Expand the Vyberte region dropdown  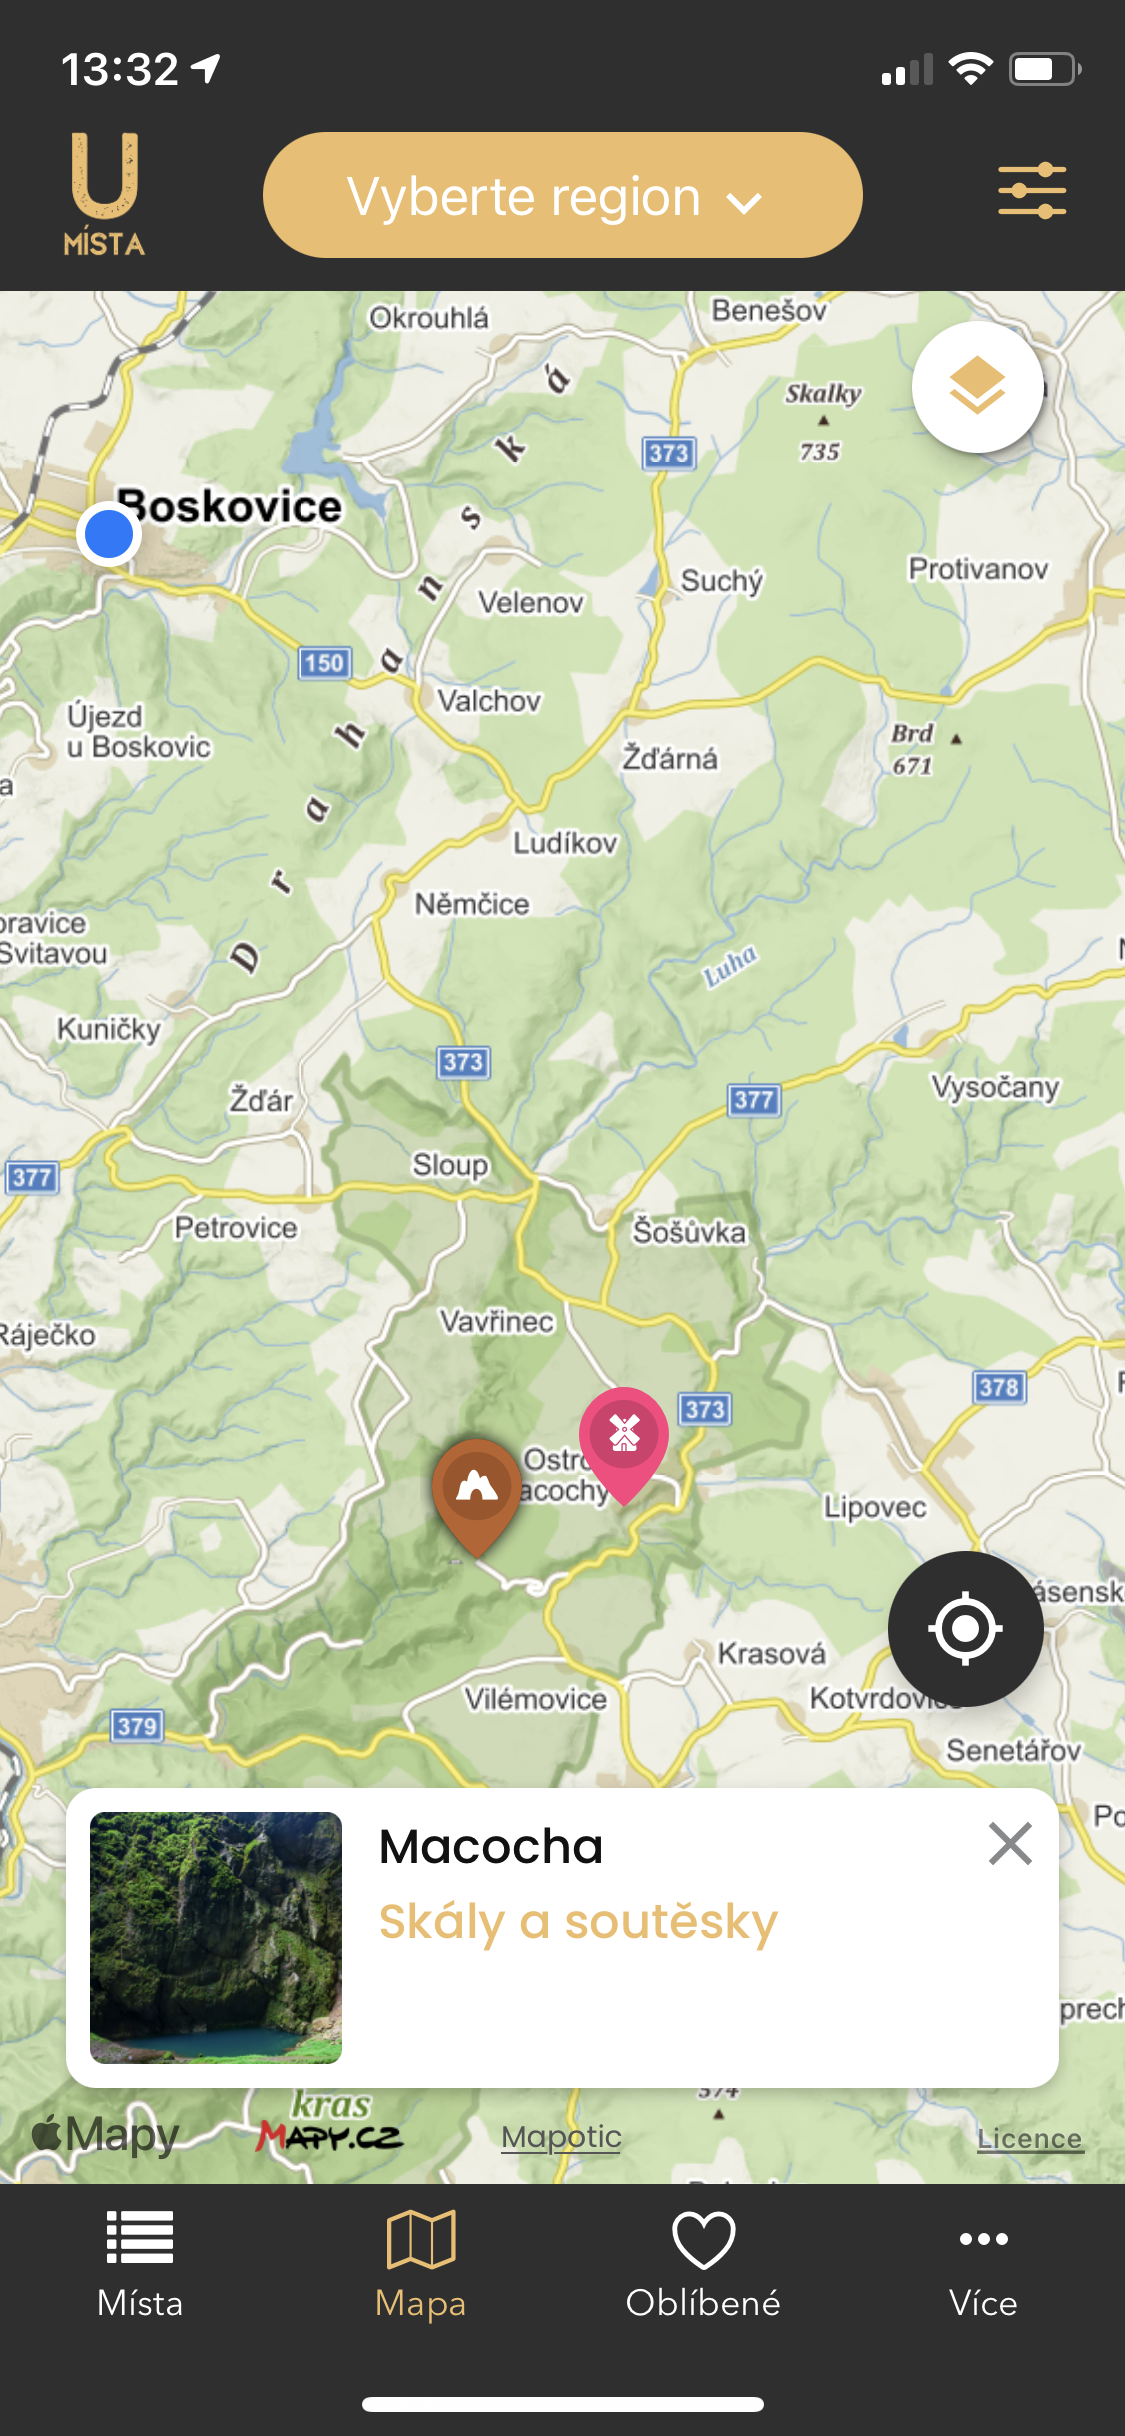coord(562,195)
